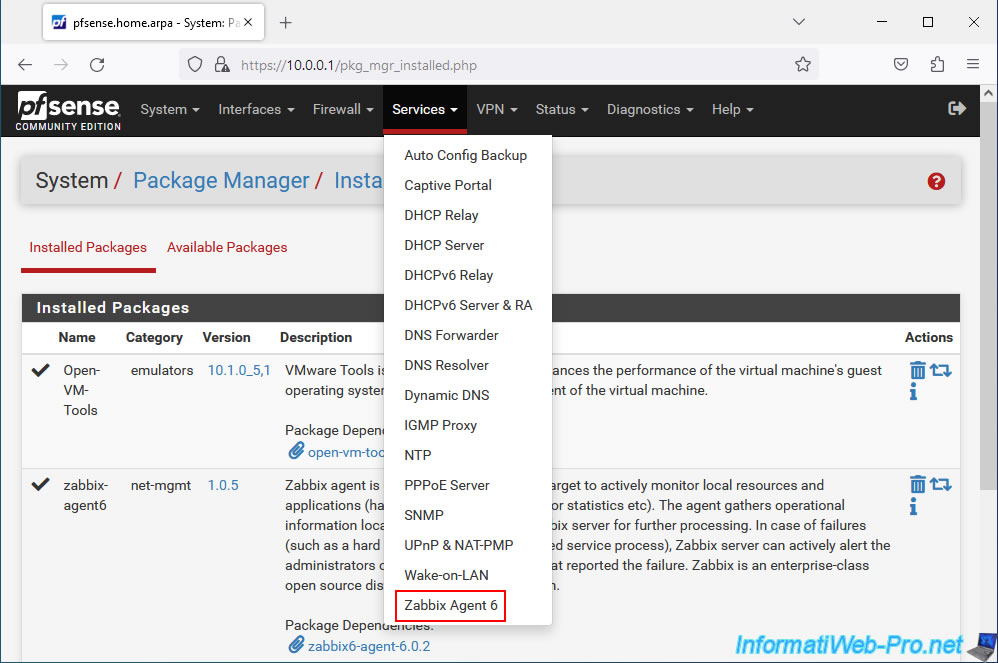Open the Status dropdown menu
The width and height of the screenshot is (998, 663).
(561, 109)
